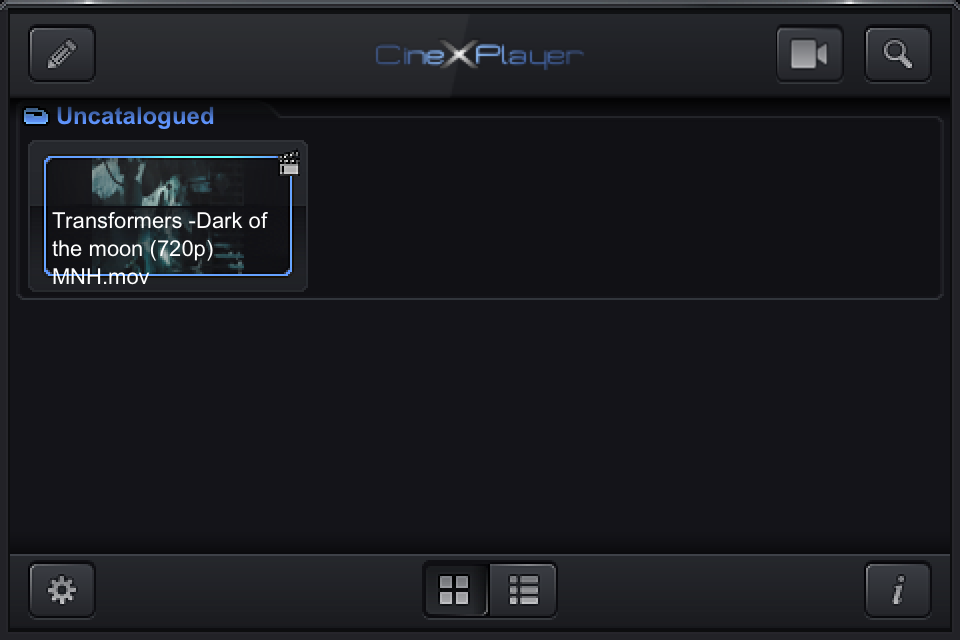Open edit mode with the pencil icon
Screen dimensions: 960x640
pos(62,54)
